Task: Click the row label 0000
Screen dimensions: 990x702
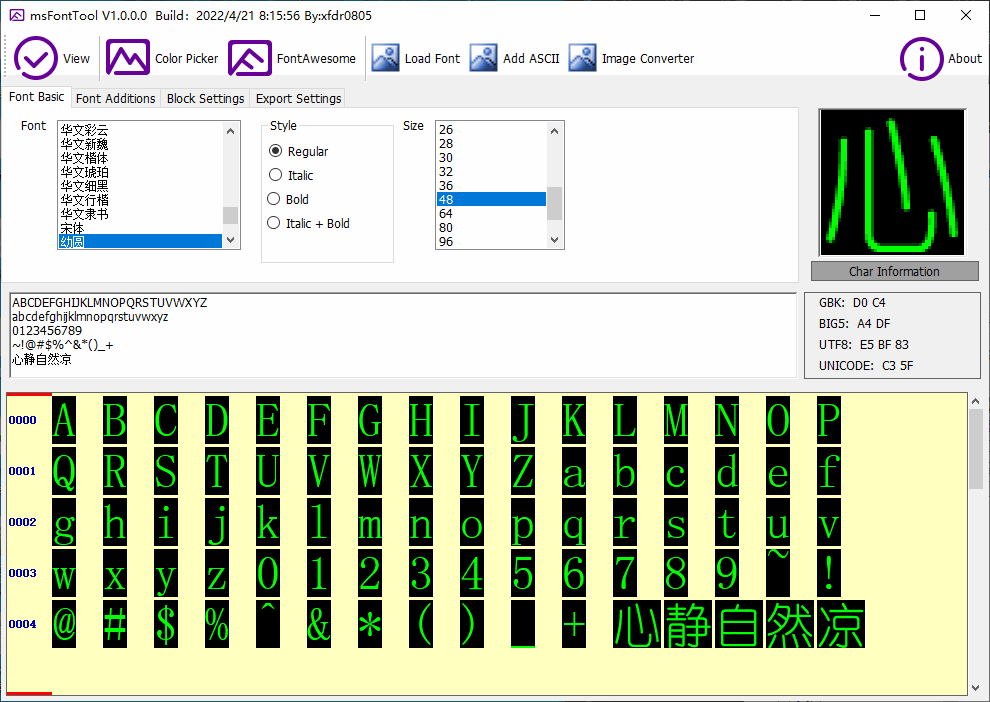Action: [x=23, y=420]
